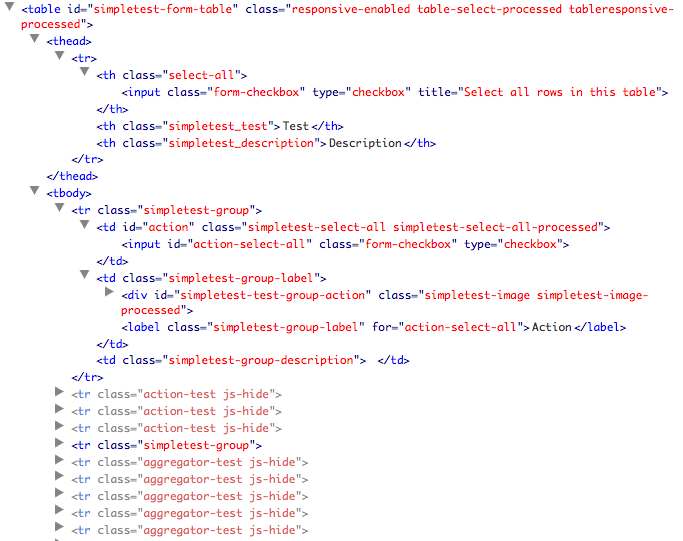Expand the div simpletest-test-group-action node
Viewport: 683px width, 541px height.
point(109,292)
